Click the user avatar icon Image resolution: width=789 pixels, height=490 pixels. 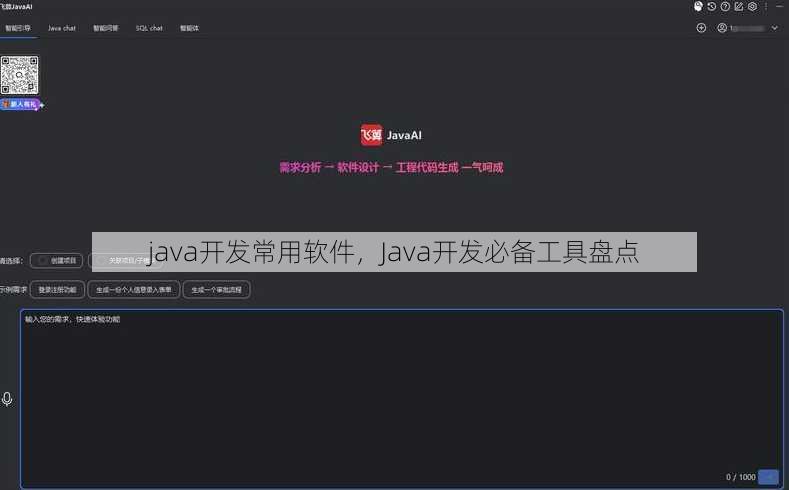(x=722, y=28)
